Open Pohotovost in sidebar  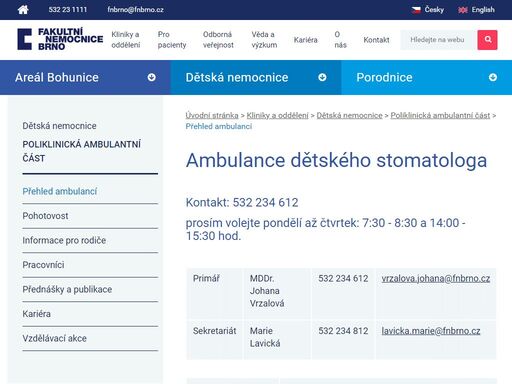[x=45, y=216]
